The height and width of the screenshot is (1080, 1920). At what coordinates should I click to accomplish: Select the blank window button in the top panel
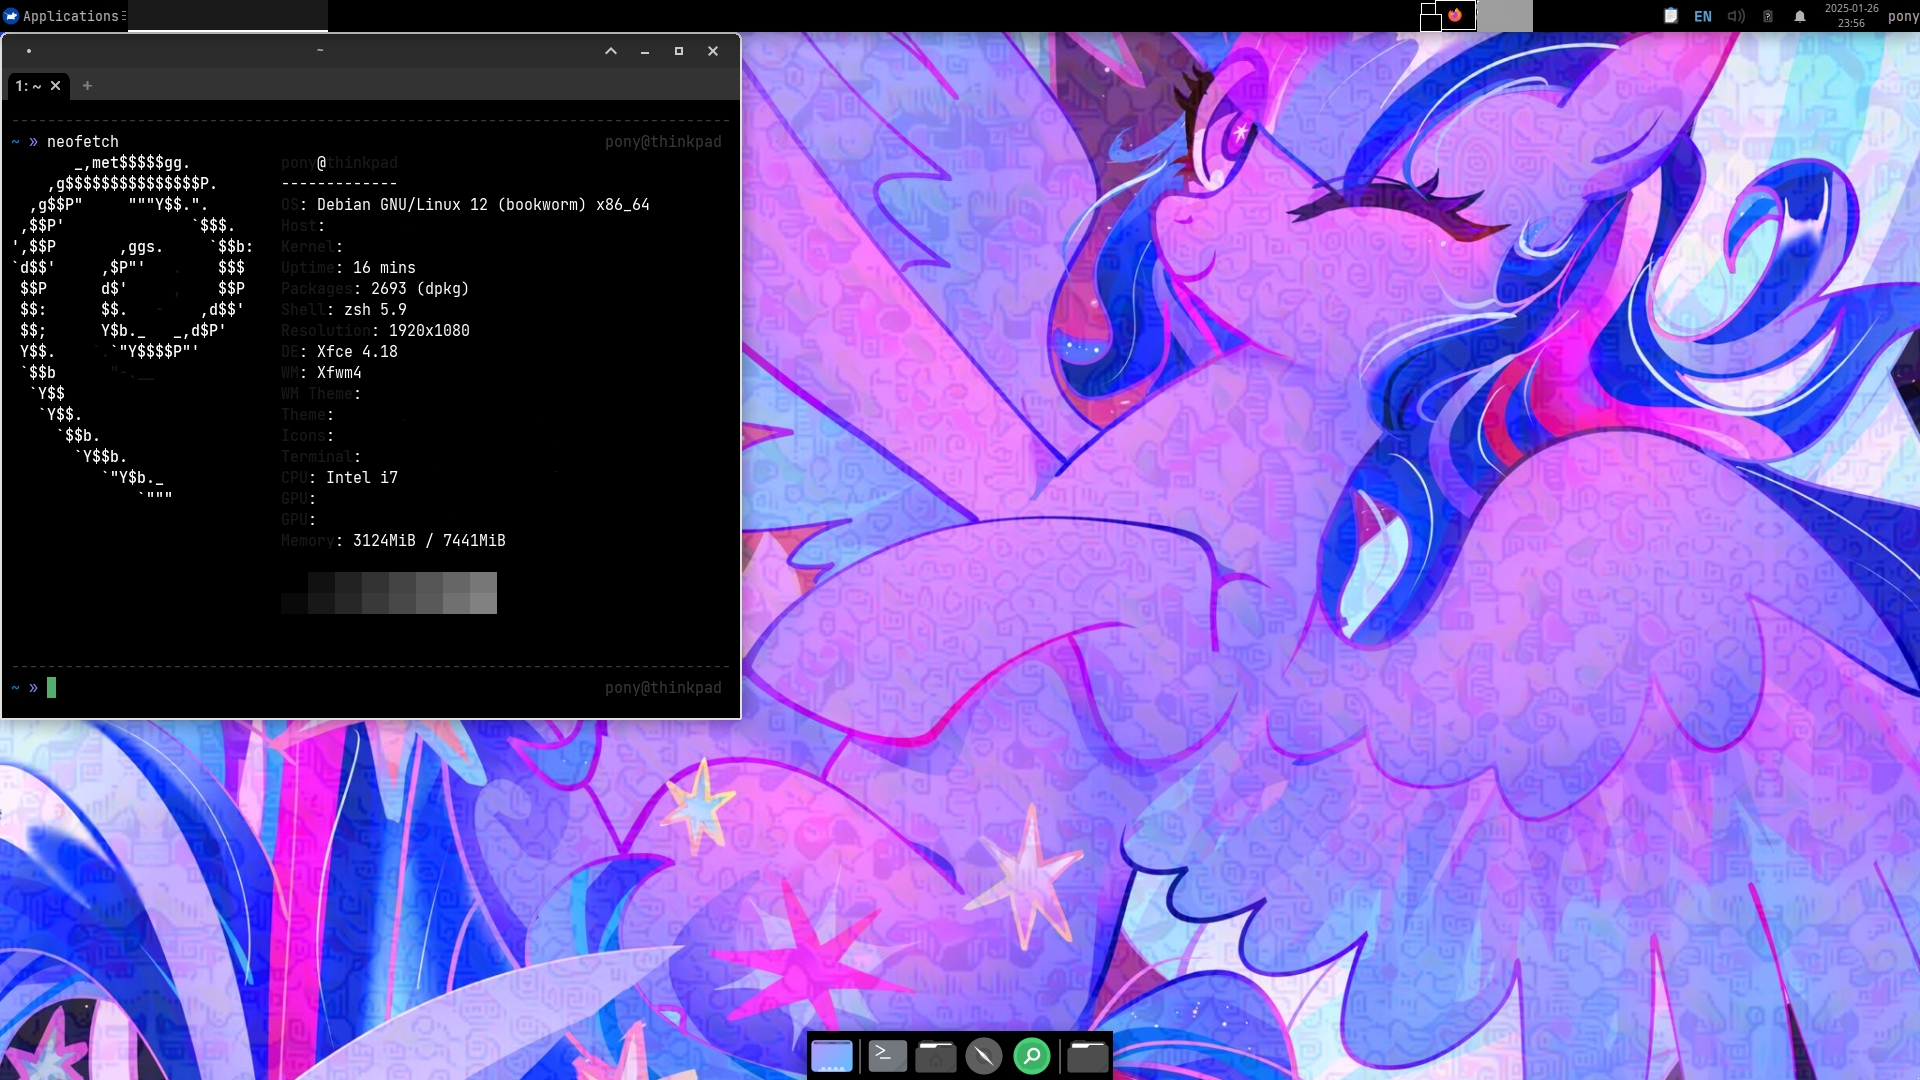(x=228, y=16)
